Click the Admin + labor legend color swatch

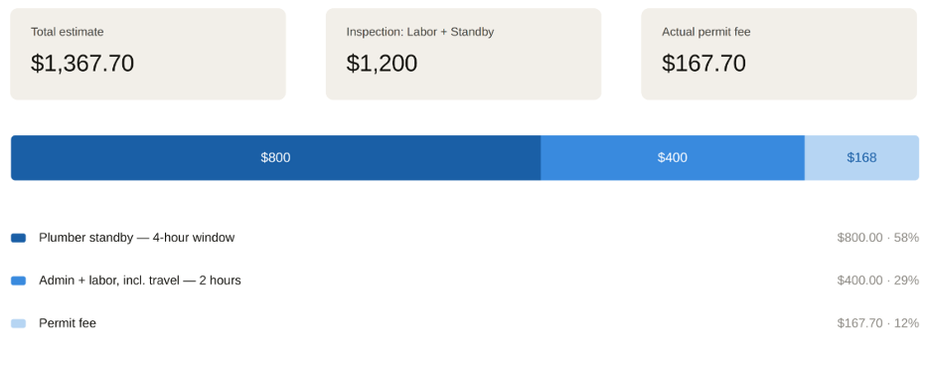[18, 281]
